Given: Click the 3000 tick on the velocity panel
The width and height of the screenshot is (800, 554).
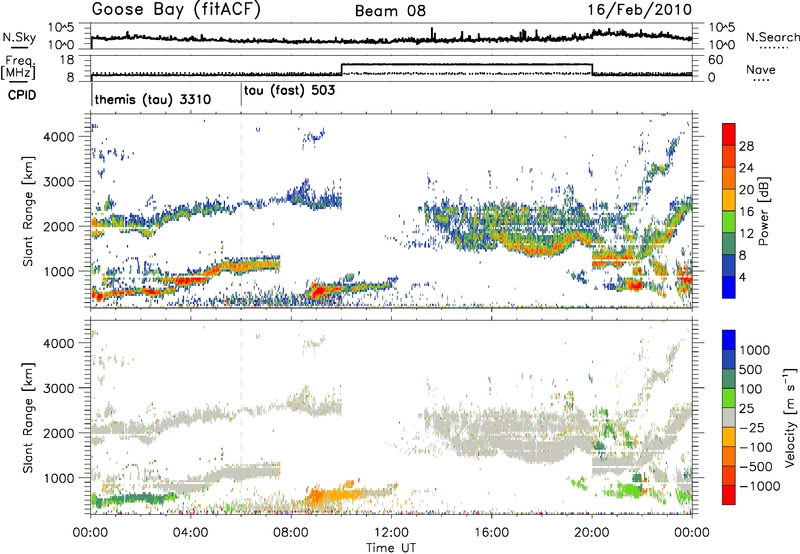Looking at the screenshot, I should click(58, 388).
